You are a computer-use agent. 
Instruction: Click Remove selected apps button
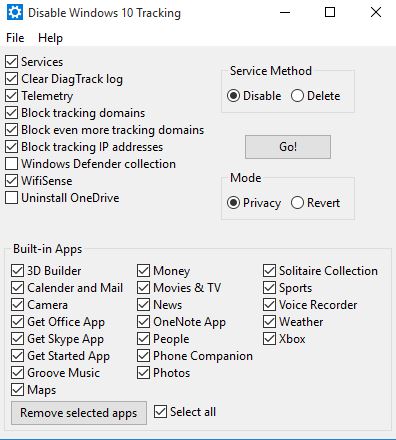(79, 413)
